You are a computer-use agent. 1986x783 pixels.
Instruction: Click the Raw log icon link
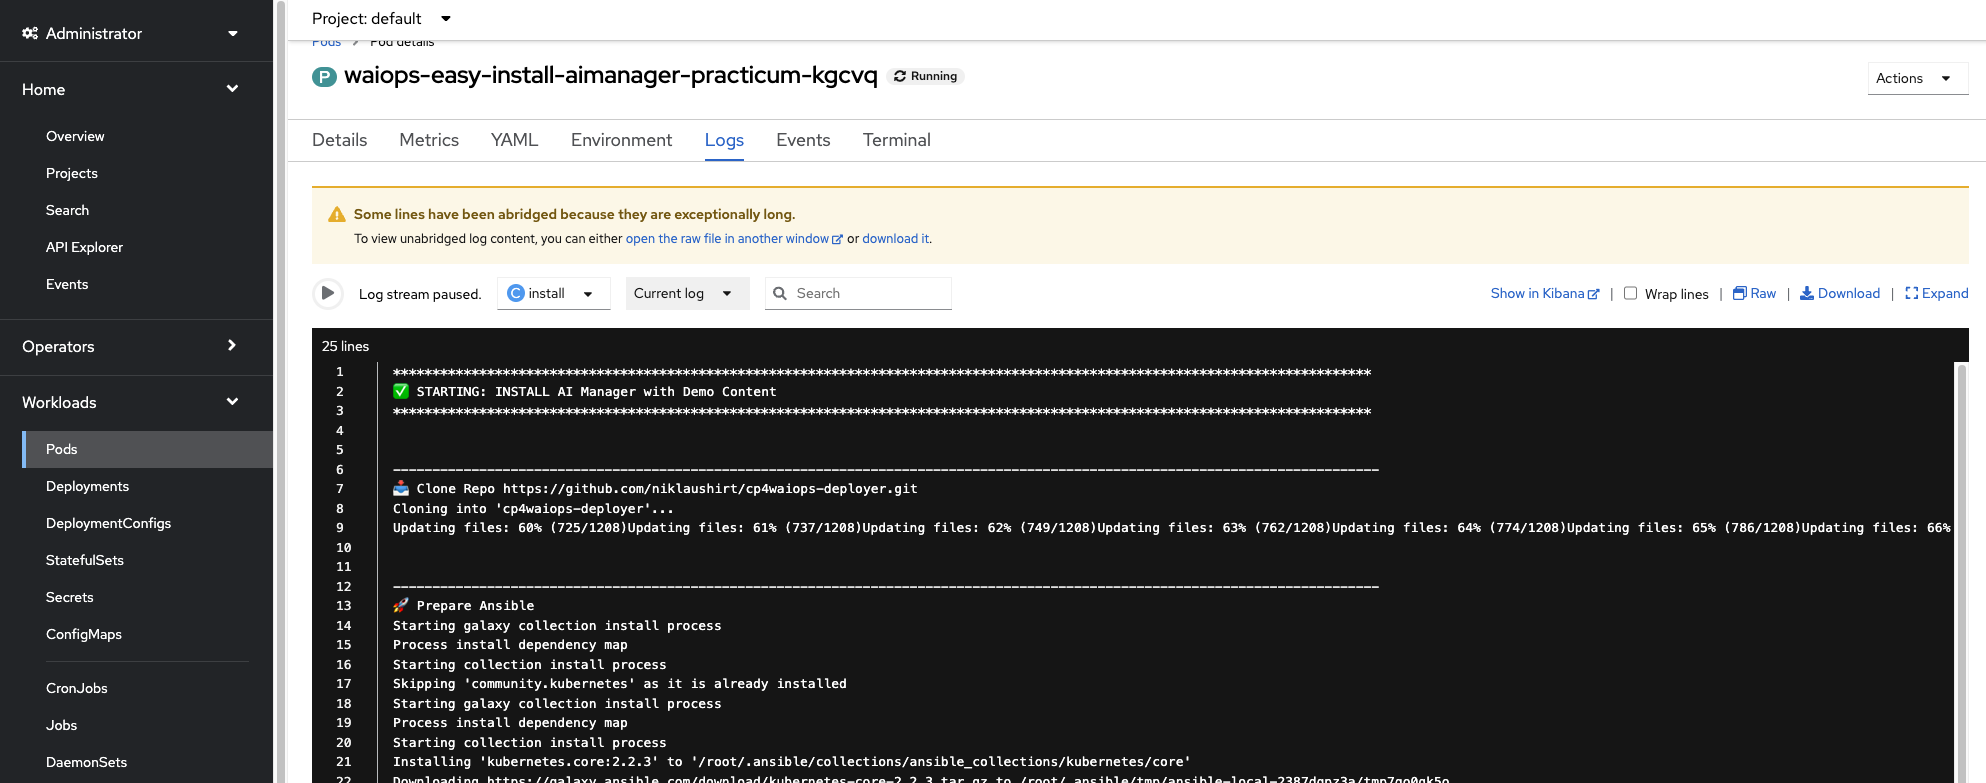[1739, 293]
